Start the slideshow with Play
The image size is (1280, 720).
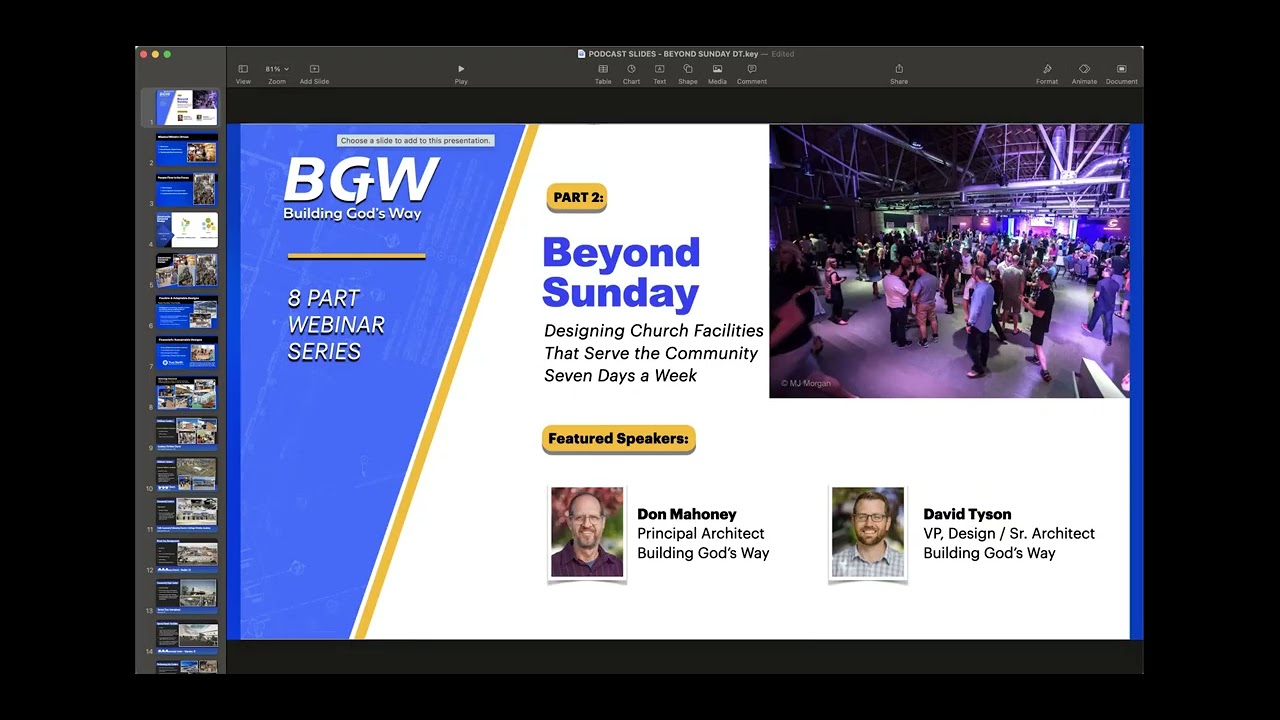pyautogui.click(x=461, y=73)
